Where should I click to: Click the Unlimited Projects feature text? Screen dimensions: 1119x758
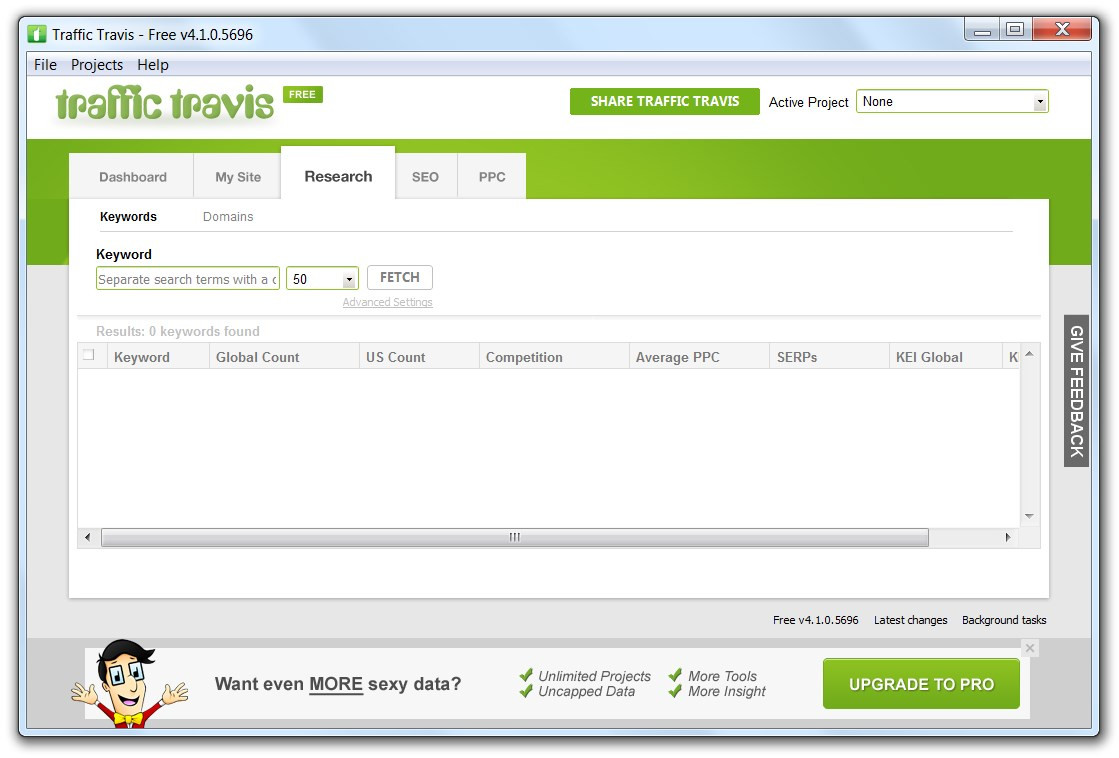coord(594,675)
